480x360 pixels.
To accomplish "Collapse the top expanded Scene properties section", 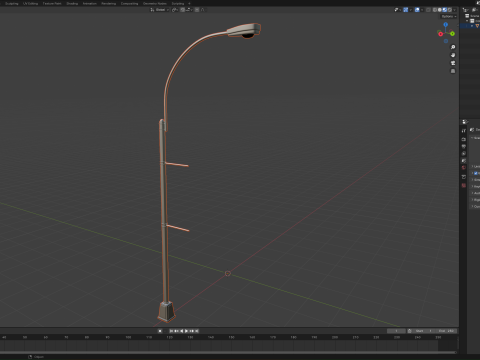I will point(472,138).
